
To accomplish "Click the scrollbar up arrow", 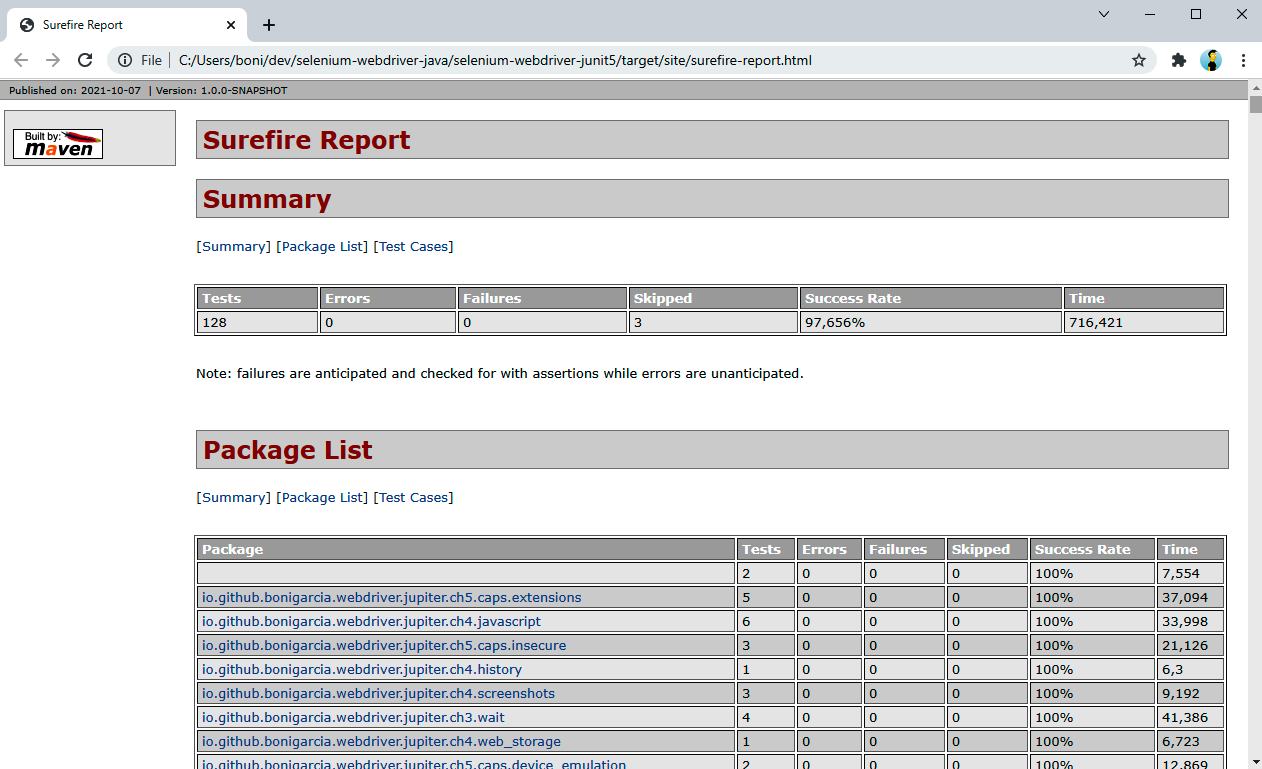I will pyautogui.click(x=1255, y=87).
